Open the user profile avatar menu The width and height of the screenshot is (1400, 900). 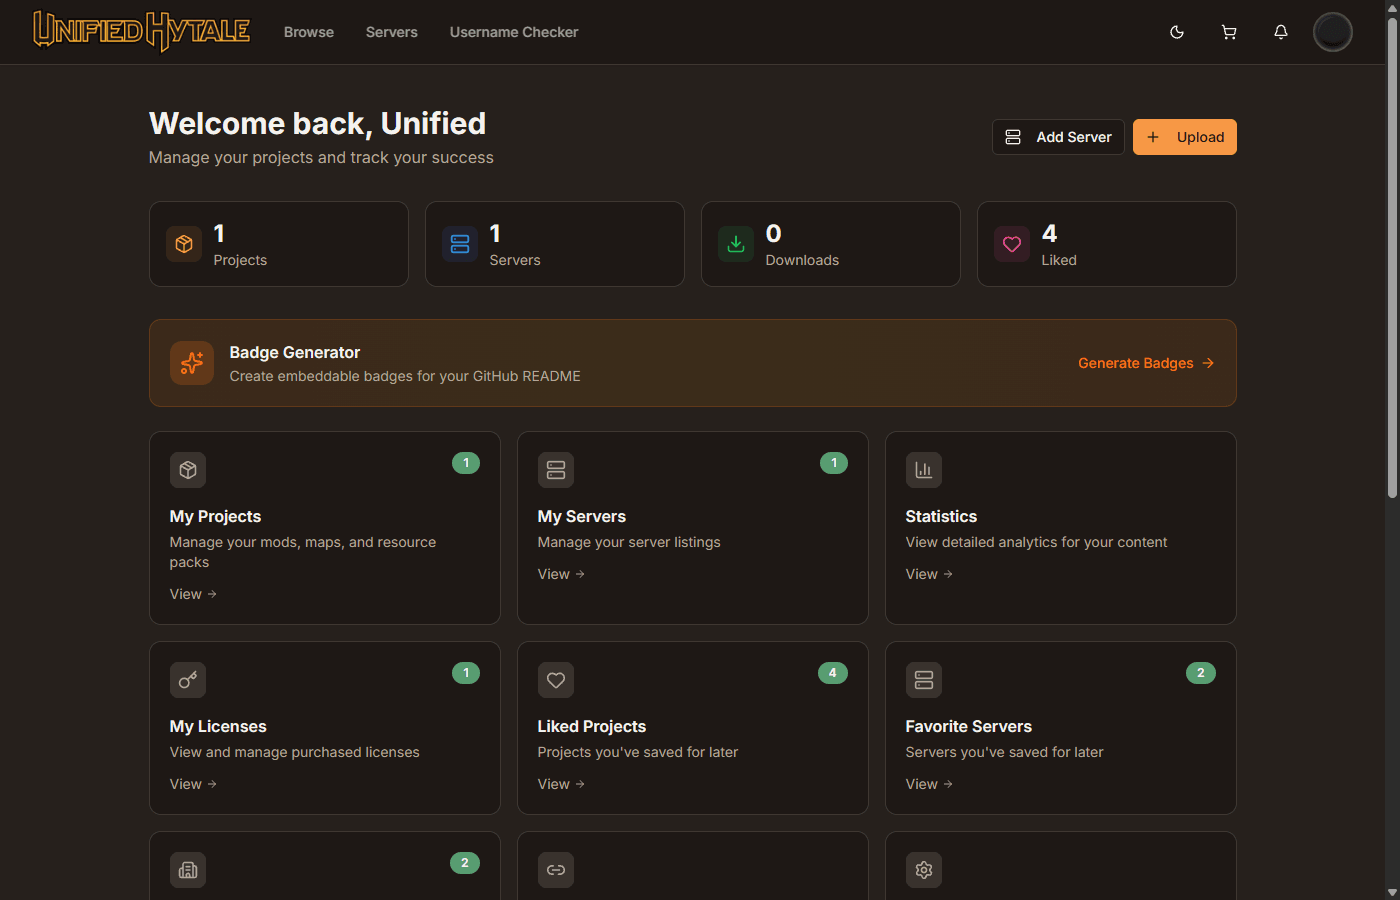point(1332,32)
